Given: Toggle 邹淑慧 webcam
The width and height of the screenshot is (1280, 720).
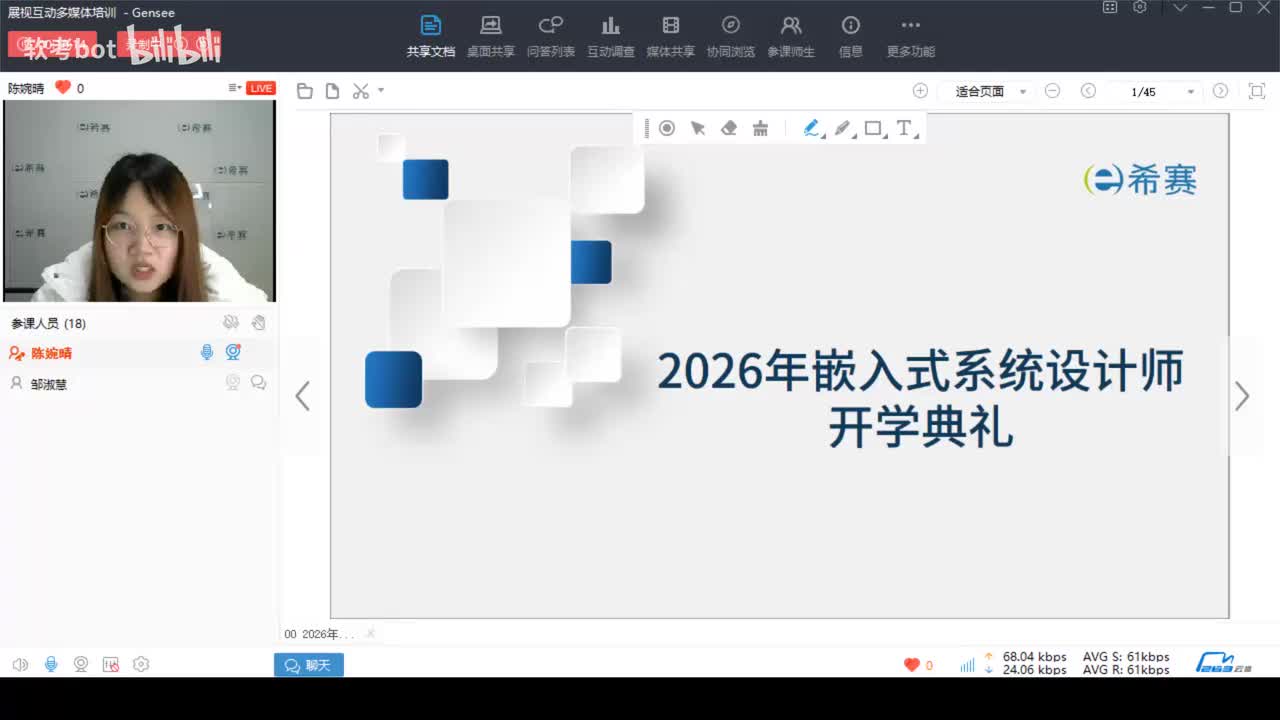Looking at the screenshot, I should (233, 382).
